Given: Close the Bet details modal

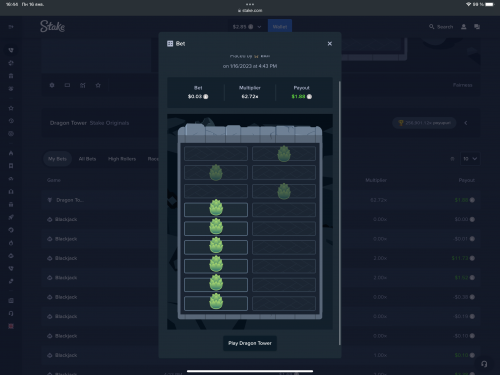Looking at the screenshot, I should click(x=330, y=44).
